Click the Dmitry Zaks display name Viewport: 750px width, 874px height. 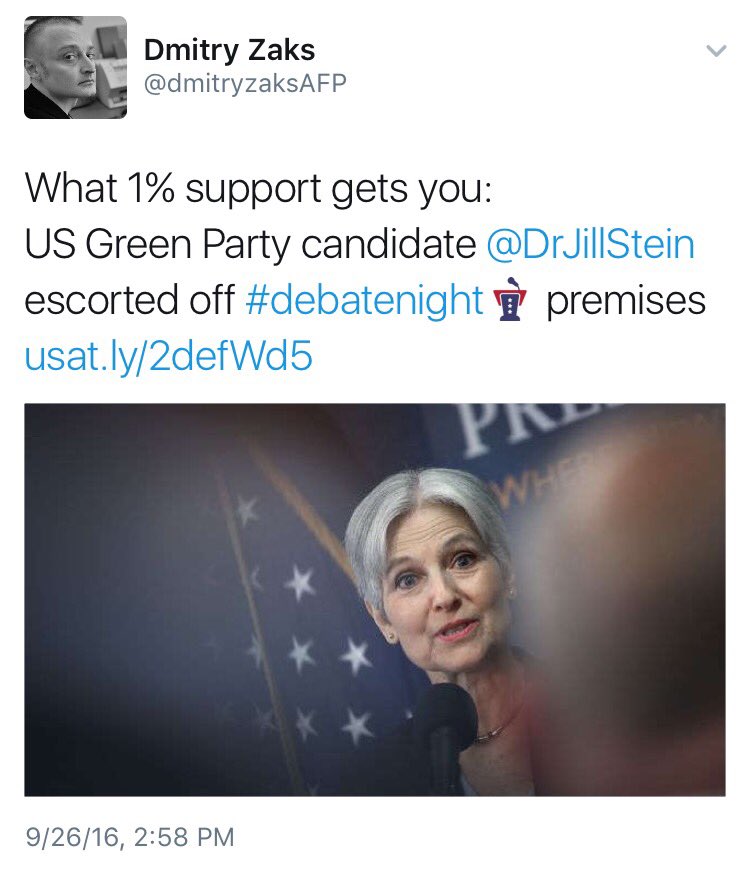pyautogui.click(x=230, y=50)
